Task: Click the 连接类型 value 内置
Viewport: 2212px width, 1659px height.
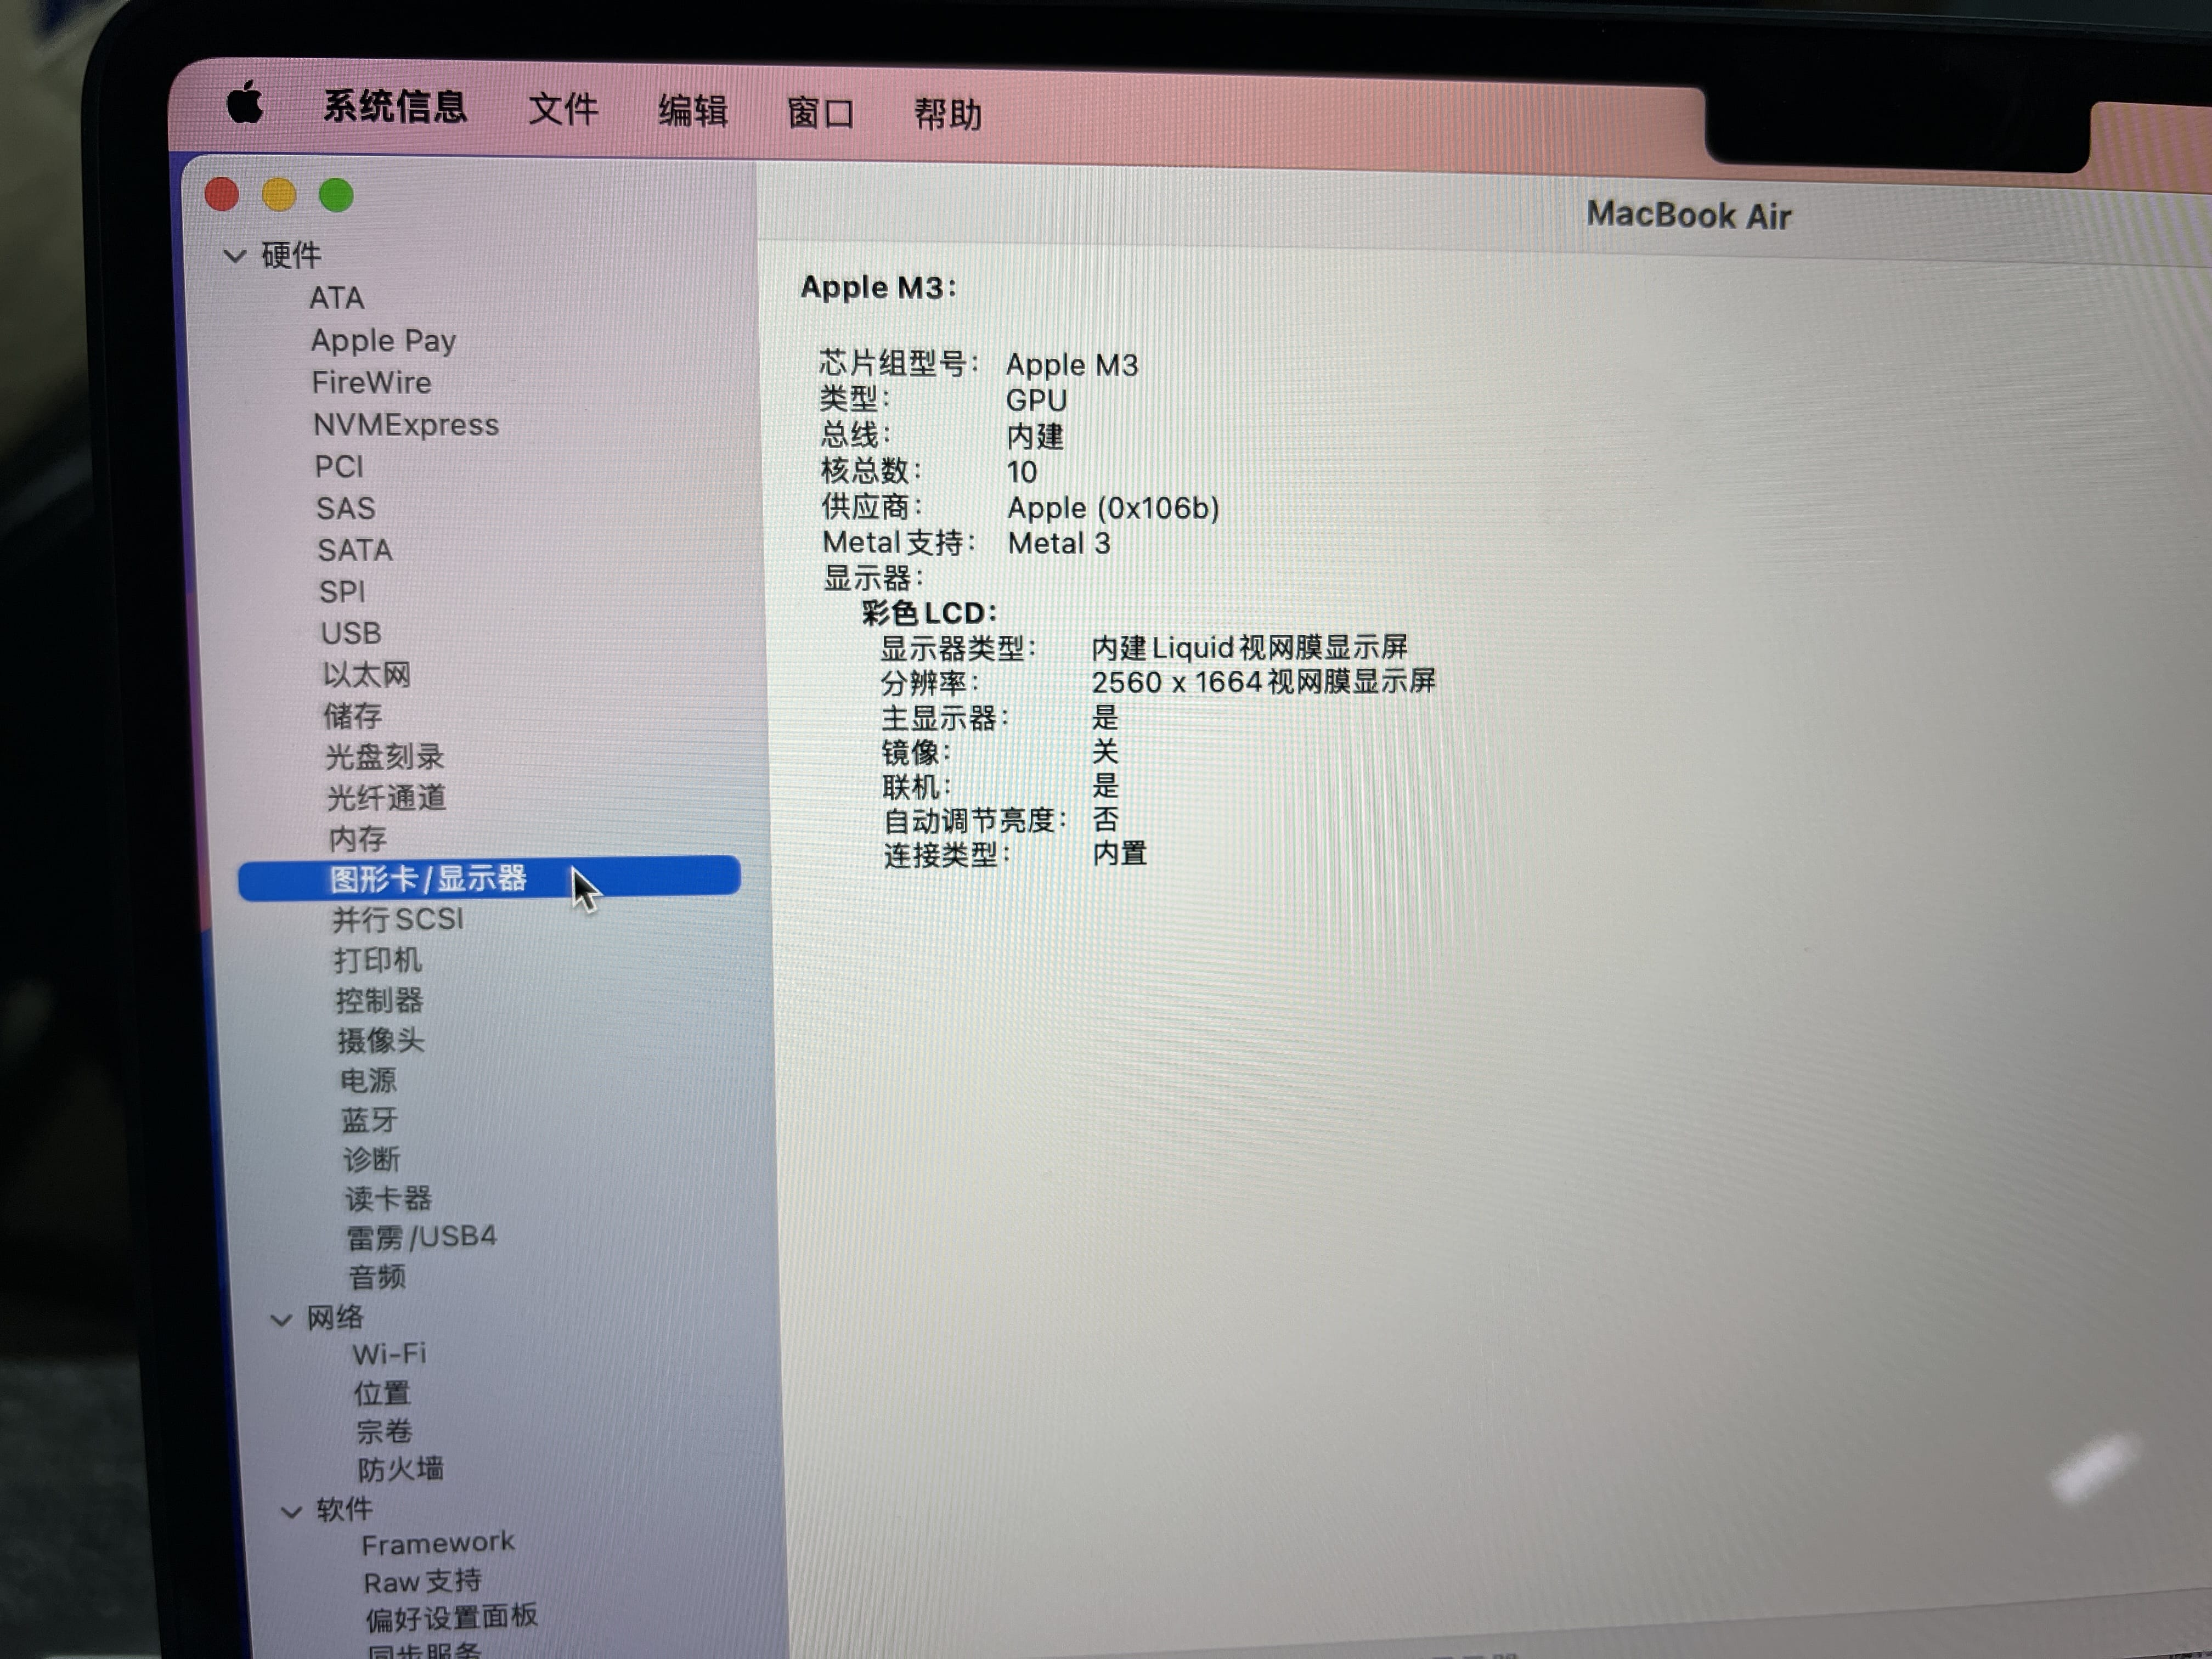Action: 1120,854
